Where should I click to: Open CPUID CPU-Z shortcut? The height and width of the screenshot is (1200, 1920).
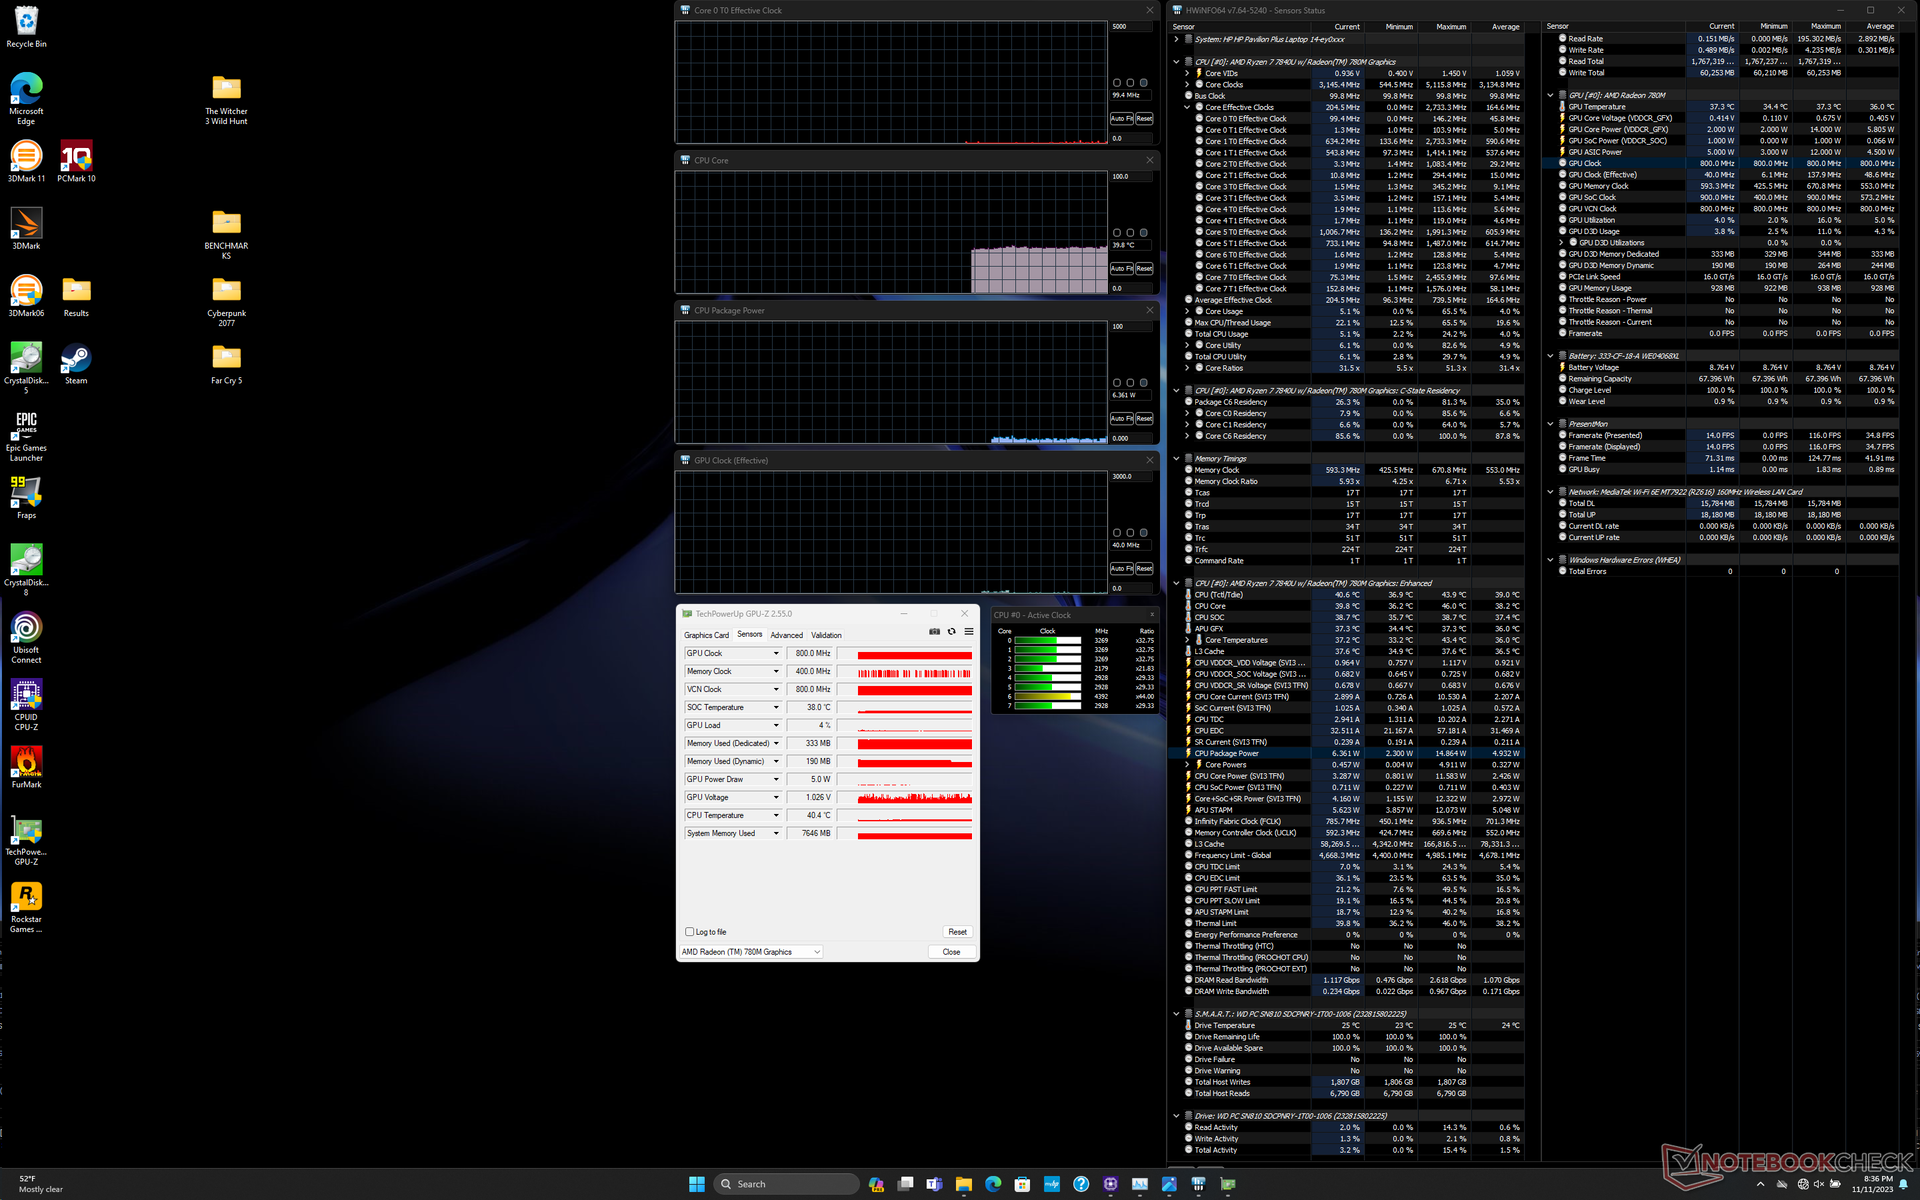(x=26, y=704)
